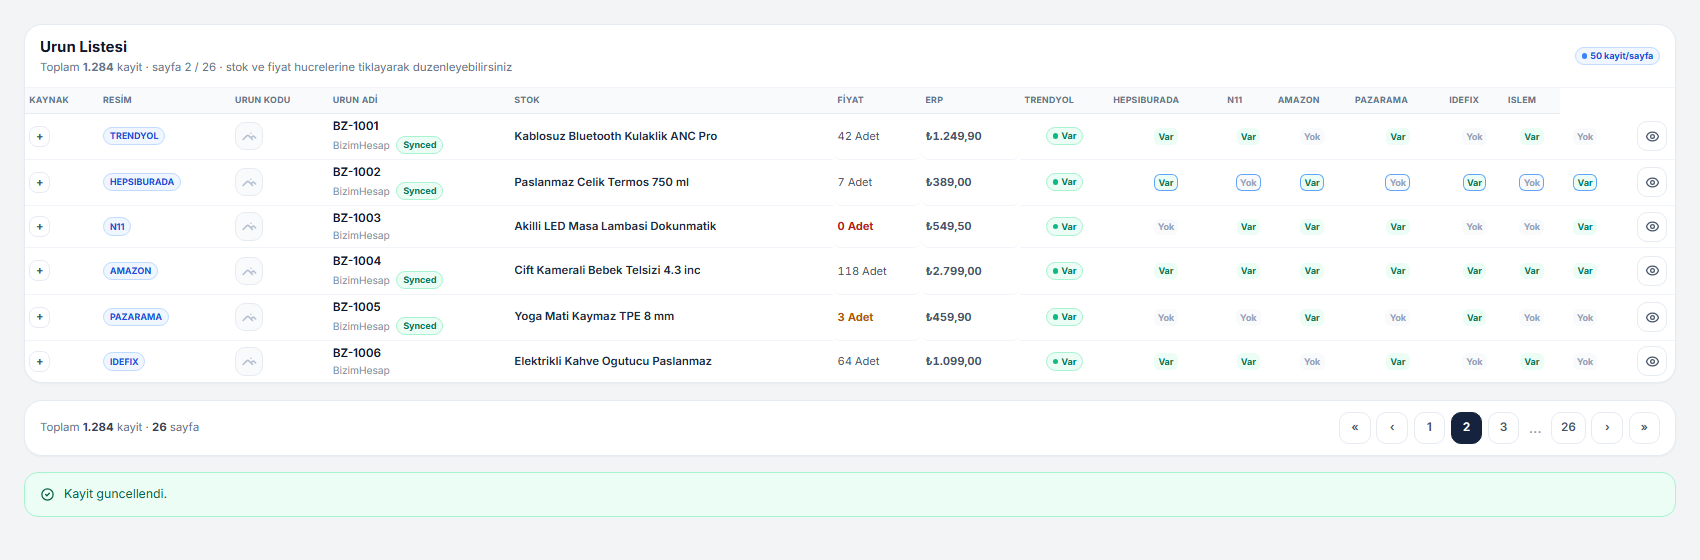Open eye view icon for BZ-1003 row

pyautogui.click(x=1652, y=226)
